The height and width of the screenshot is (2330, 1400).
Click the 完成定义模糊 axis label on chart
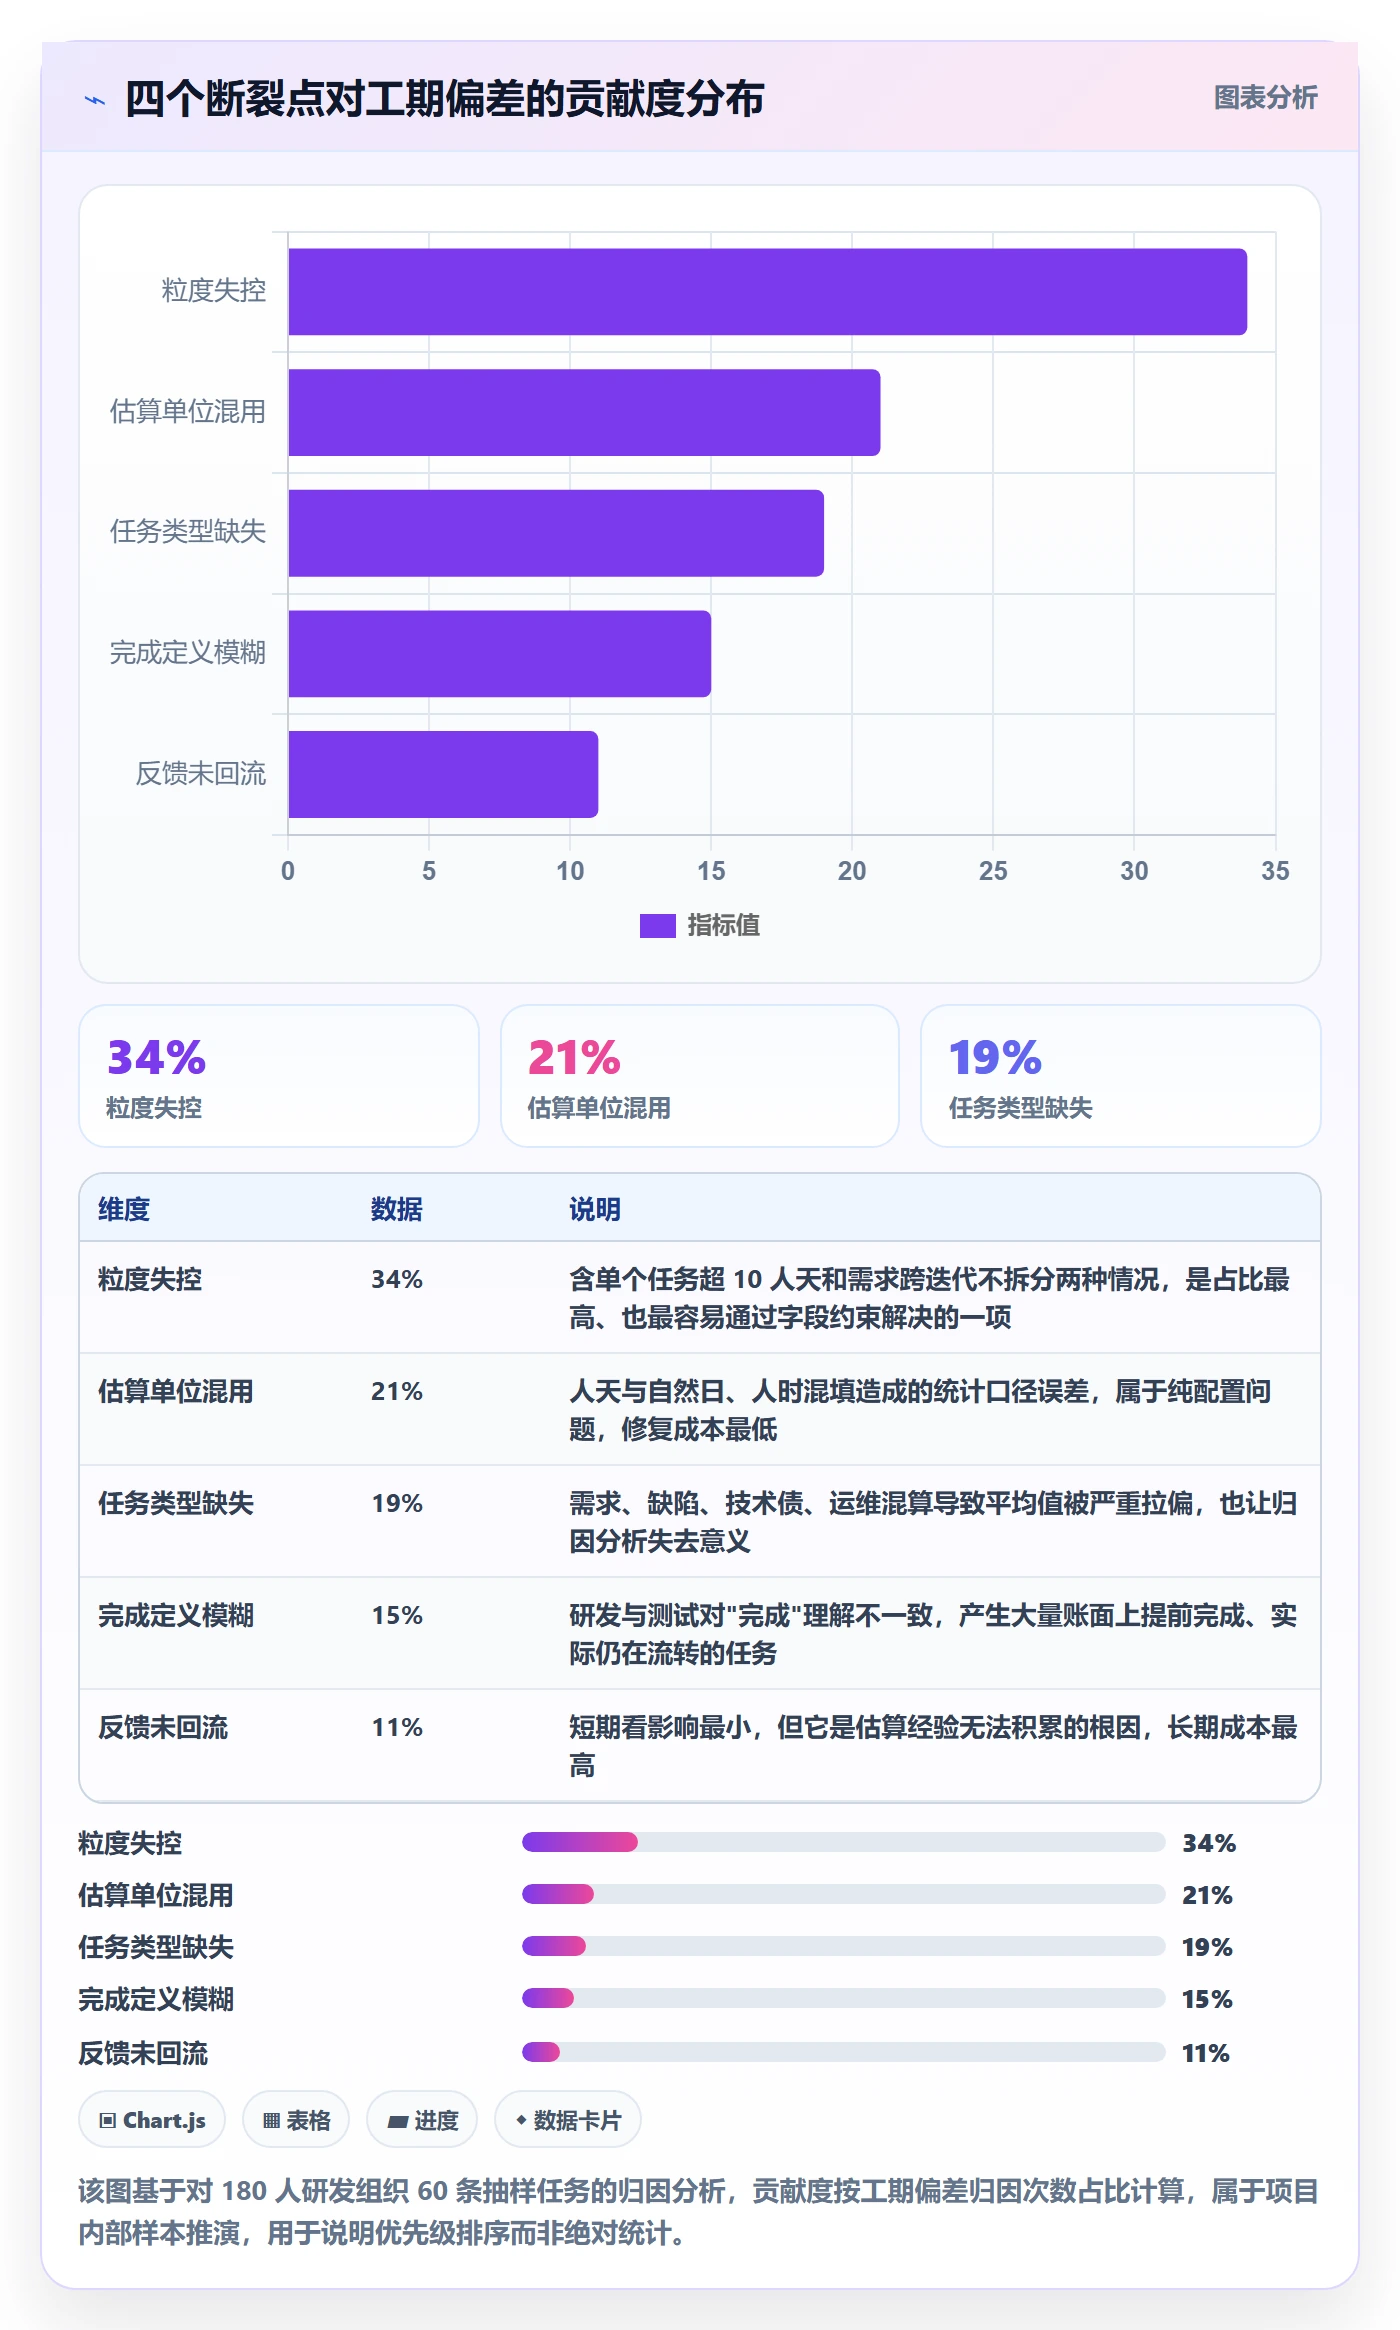[x=188, y=653]
